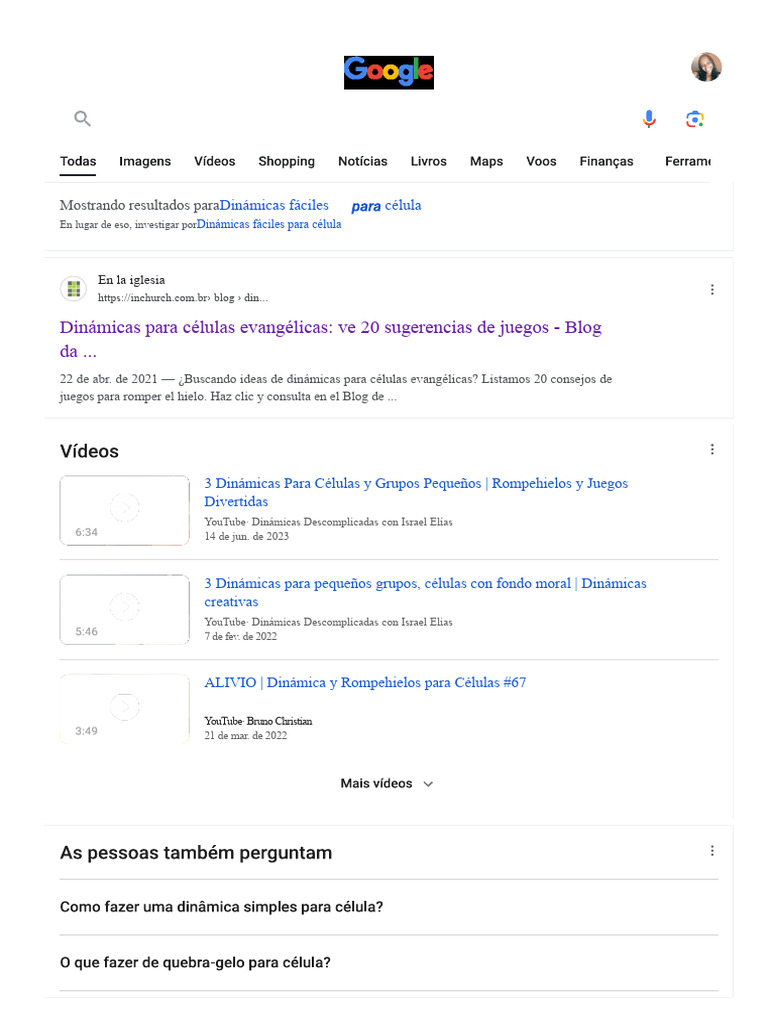
Task: Click the Google logo
Action: [x=389, y=72]
